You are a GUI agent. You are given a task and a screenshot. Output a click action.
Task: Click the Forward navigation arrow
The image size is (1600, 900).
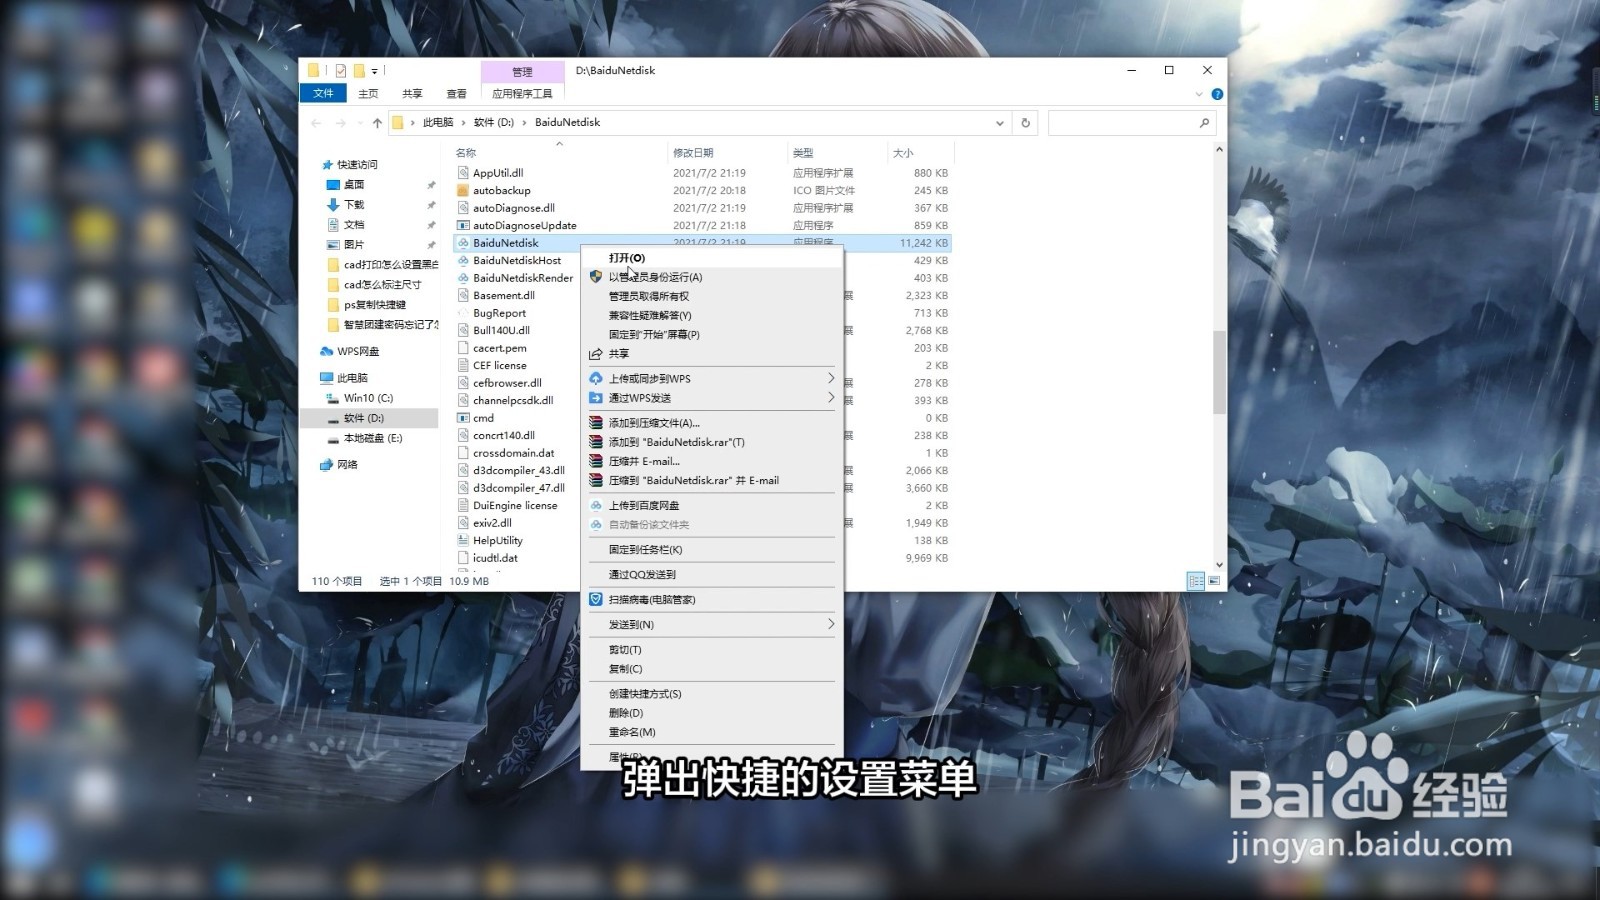[x=341, y=123]
